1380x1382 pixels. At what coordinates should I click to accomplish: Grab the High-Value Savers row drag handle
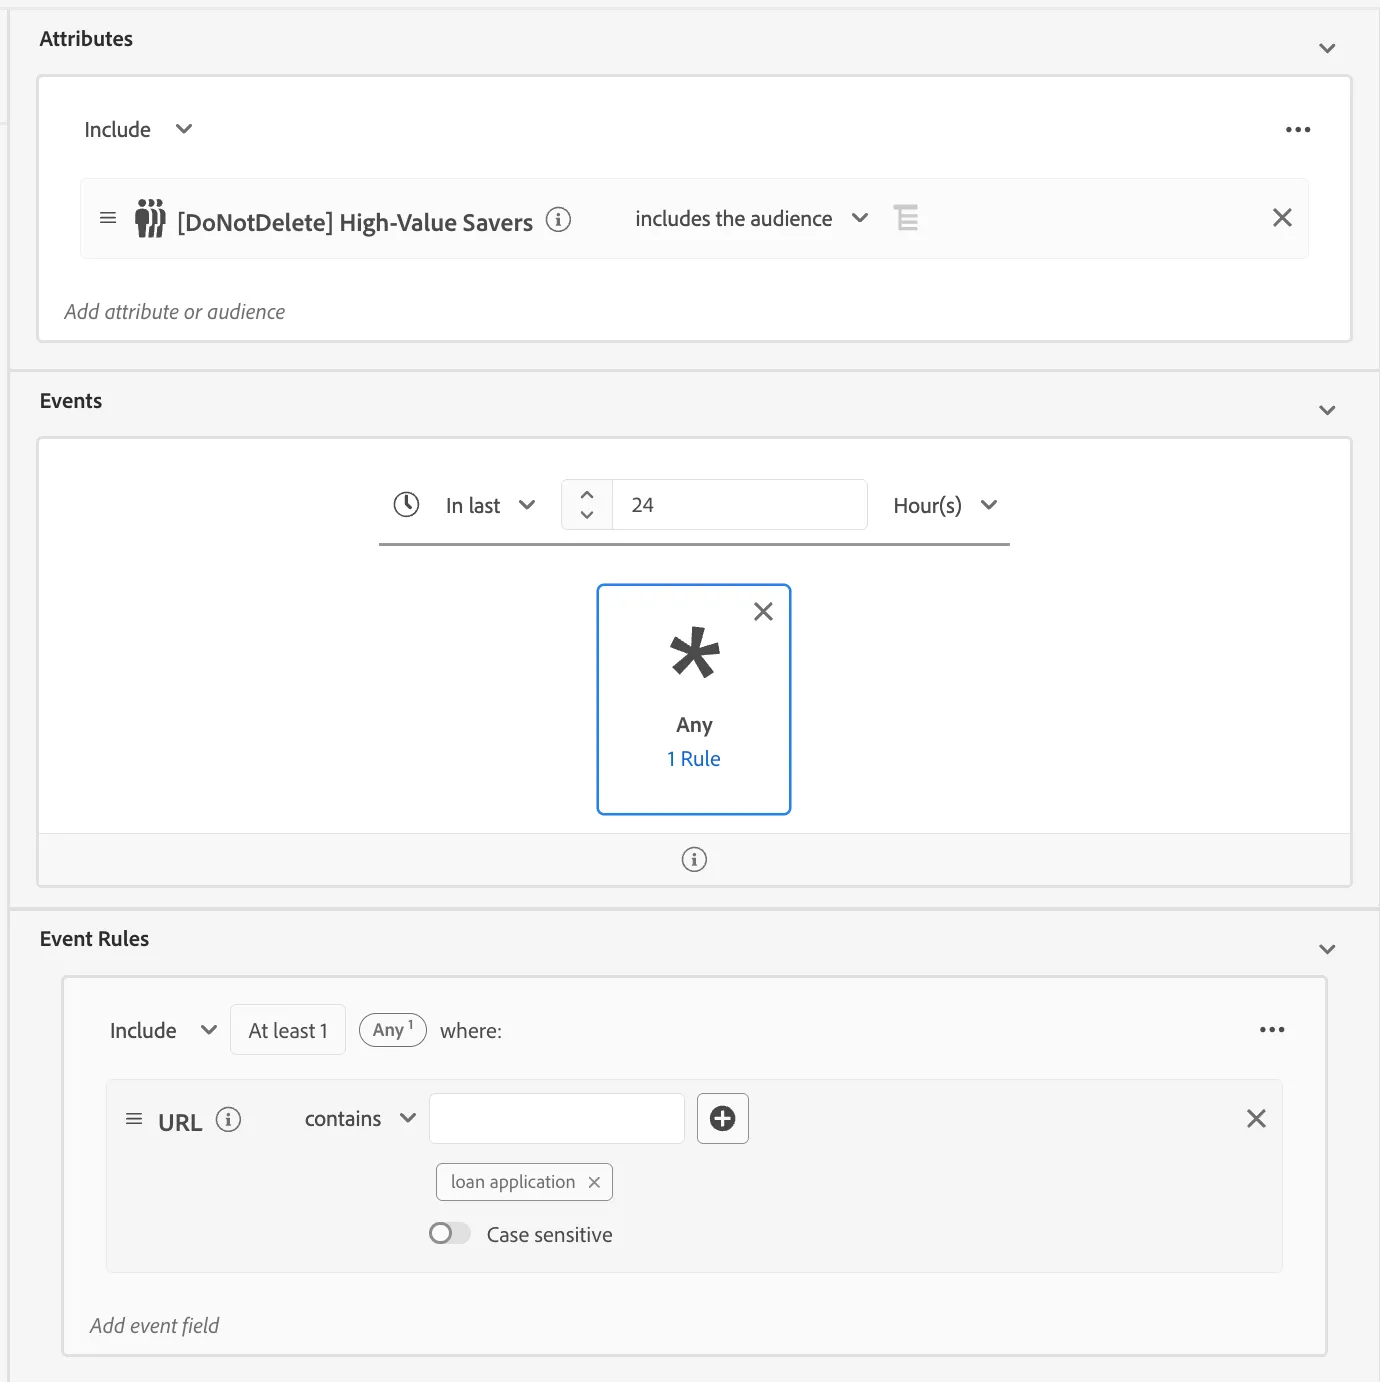(108, 218)
